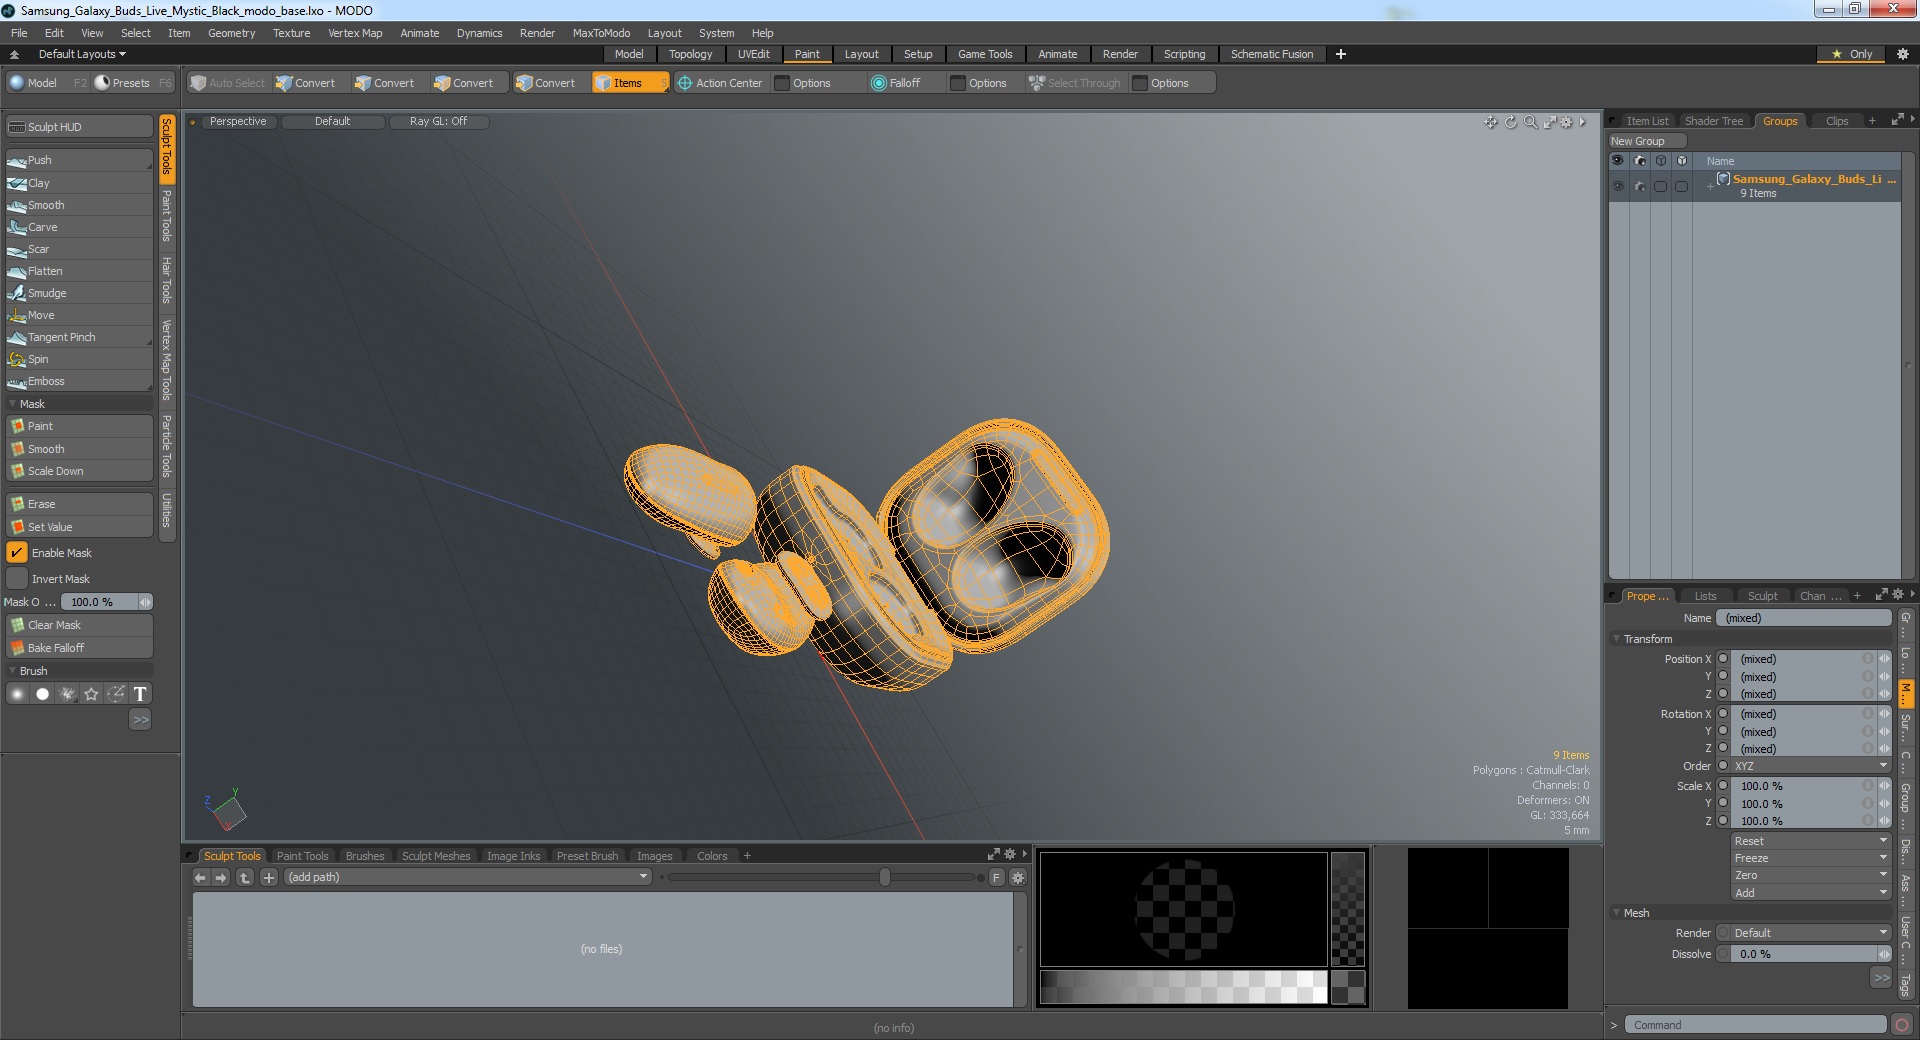Toggle Options checkbox next to Action Center
This screenshot has width=1920, height=1040.
[783, 83]
